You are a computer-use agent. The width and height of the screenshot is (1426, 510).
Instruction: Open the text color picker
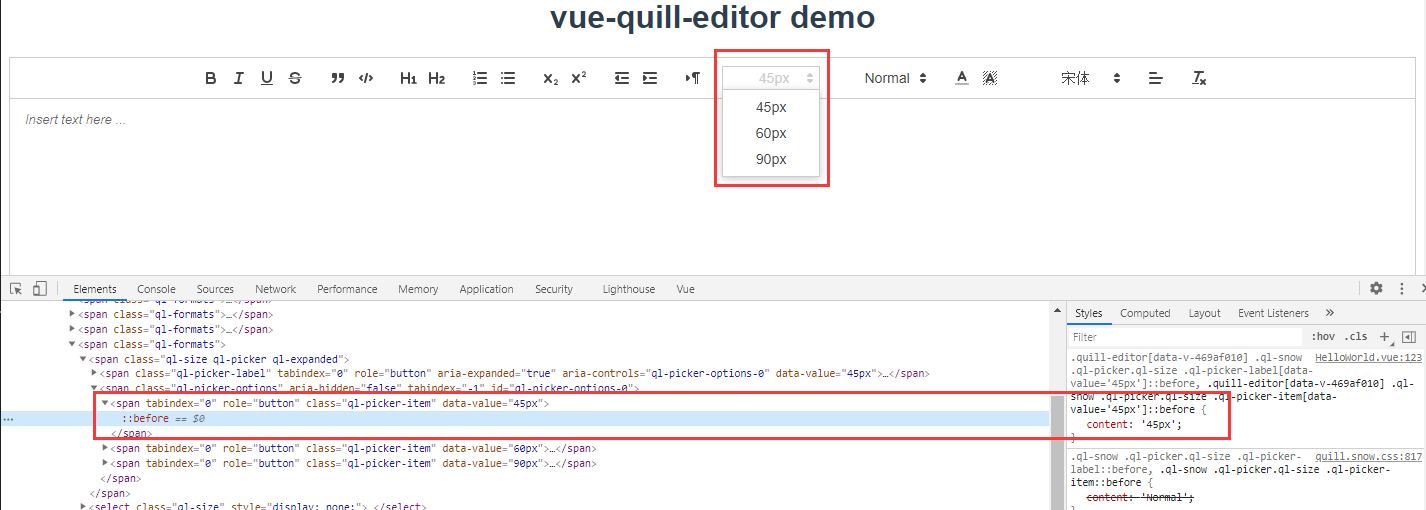click(962, 78)
